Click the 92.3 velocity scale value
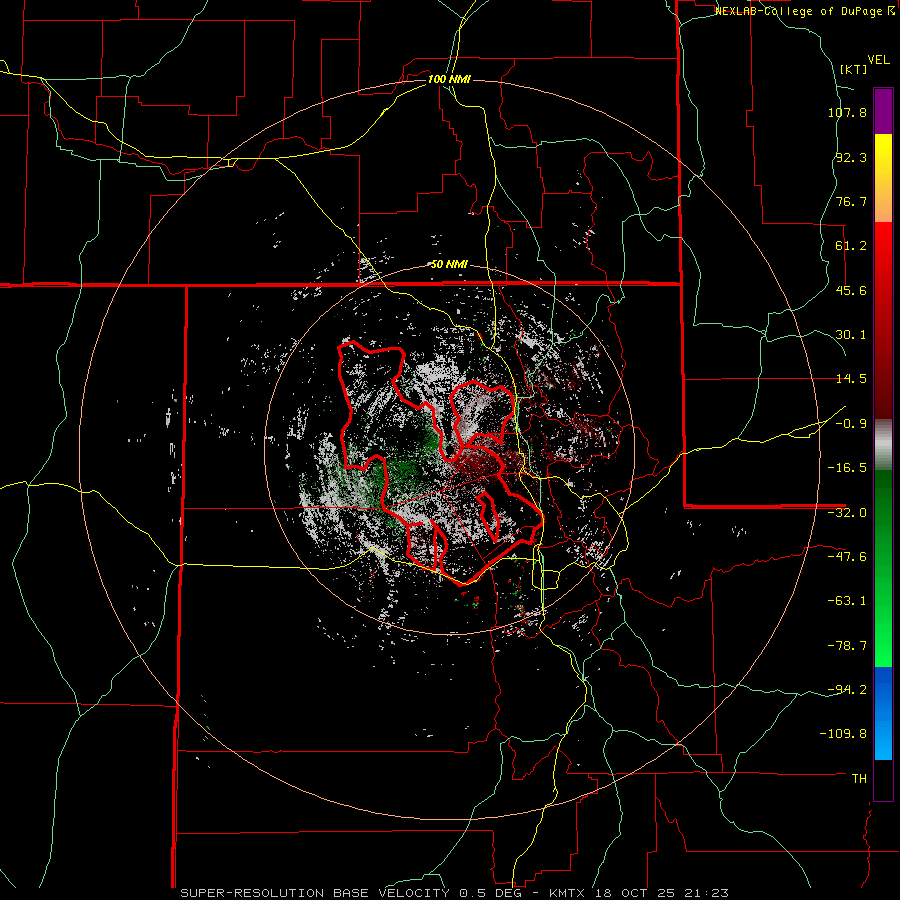This screenshot has height=900, width=900. (851, 157)
